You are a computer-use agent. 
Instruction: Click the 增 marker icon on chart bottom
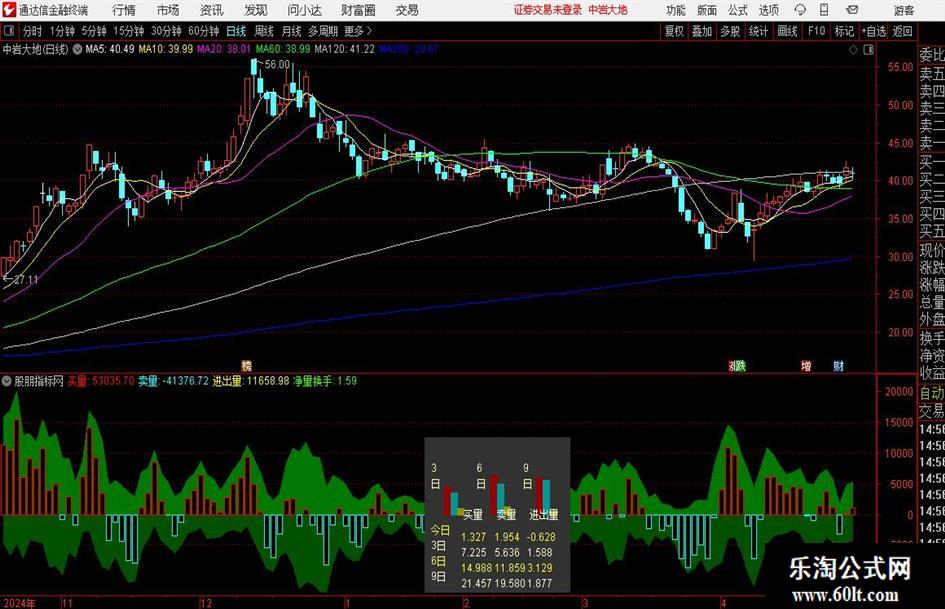point(806,365)
